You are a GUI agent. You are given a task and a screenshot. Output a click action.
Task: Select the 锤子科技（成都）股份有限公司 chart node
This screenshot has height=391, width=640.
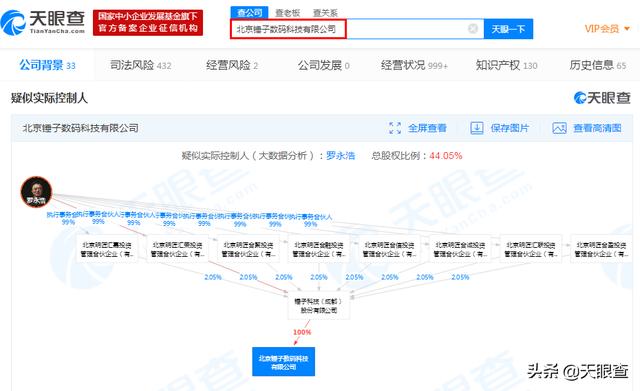(318, 306)
